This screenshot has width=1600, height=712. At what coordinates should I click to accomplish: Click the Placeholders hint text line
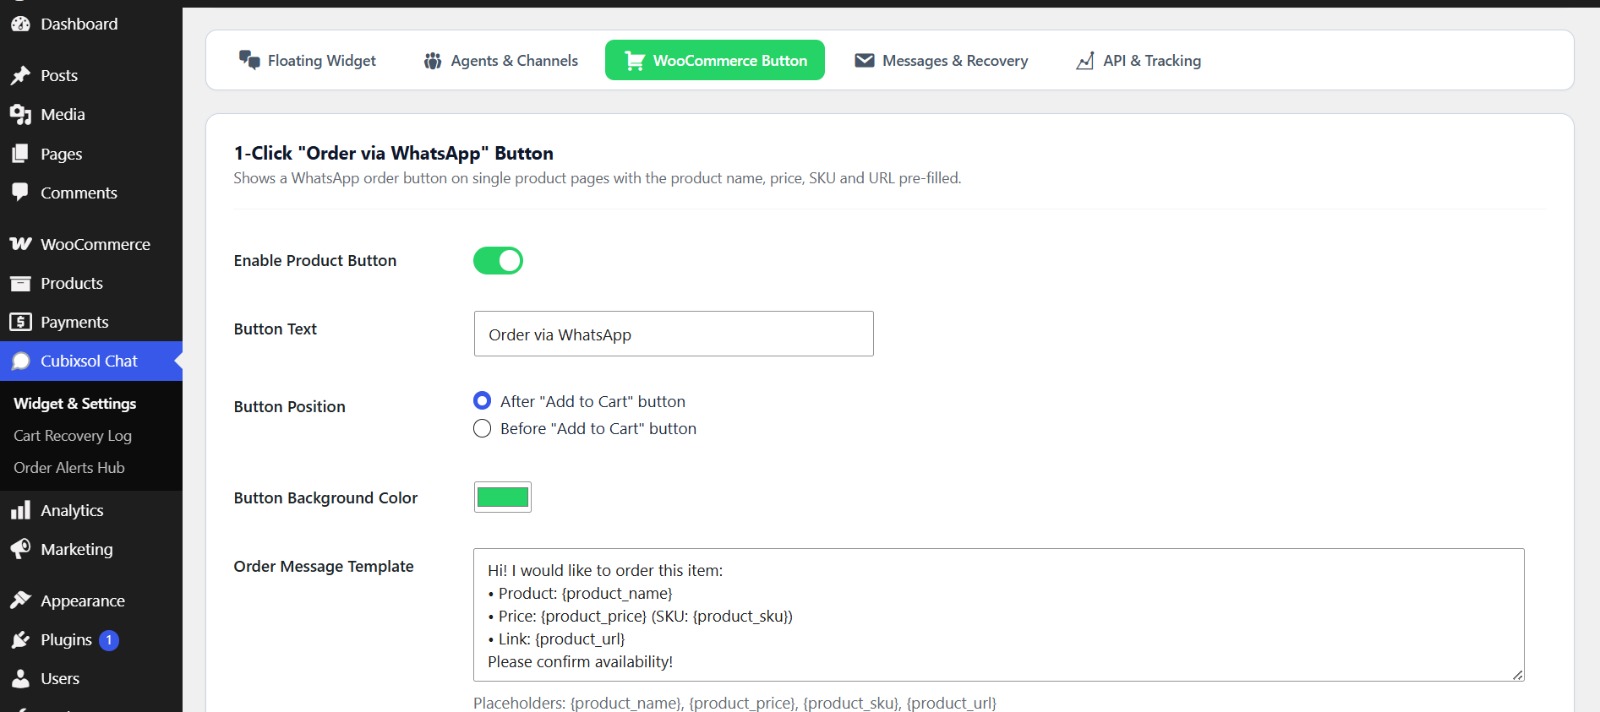(x=735, y=703)
